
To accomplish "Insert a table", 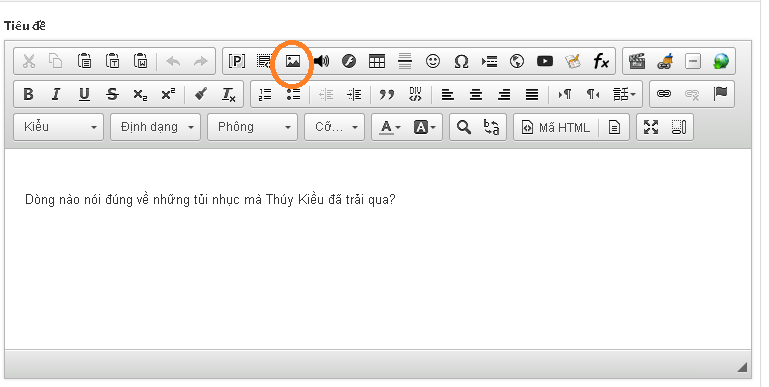I will tap(377, 61).
